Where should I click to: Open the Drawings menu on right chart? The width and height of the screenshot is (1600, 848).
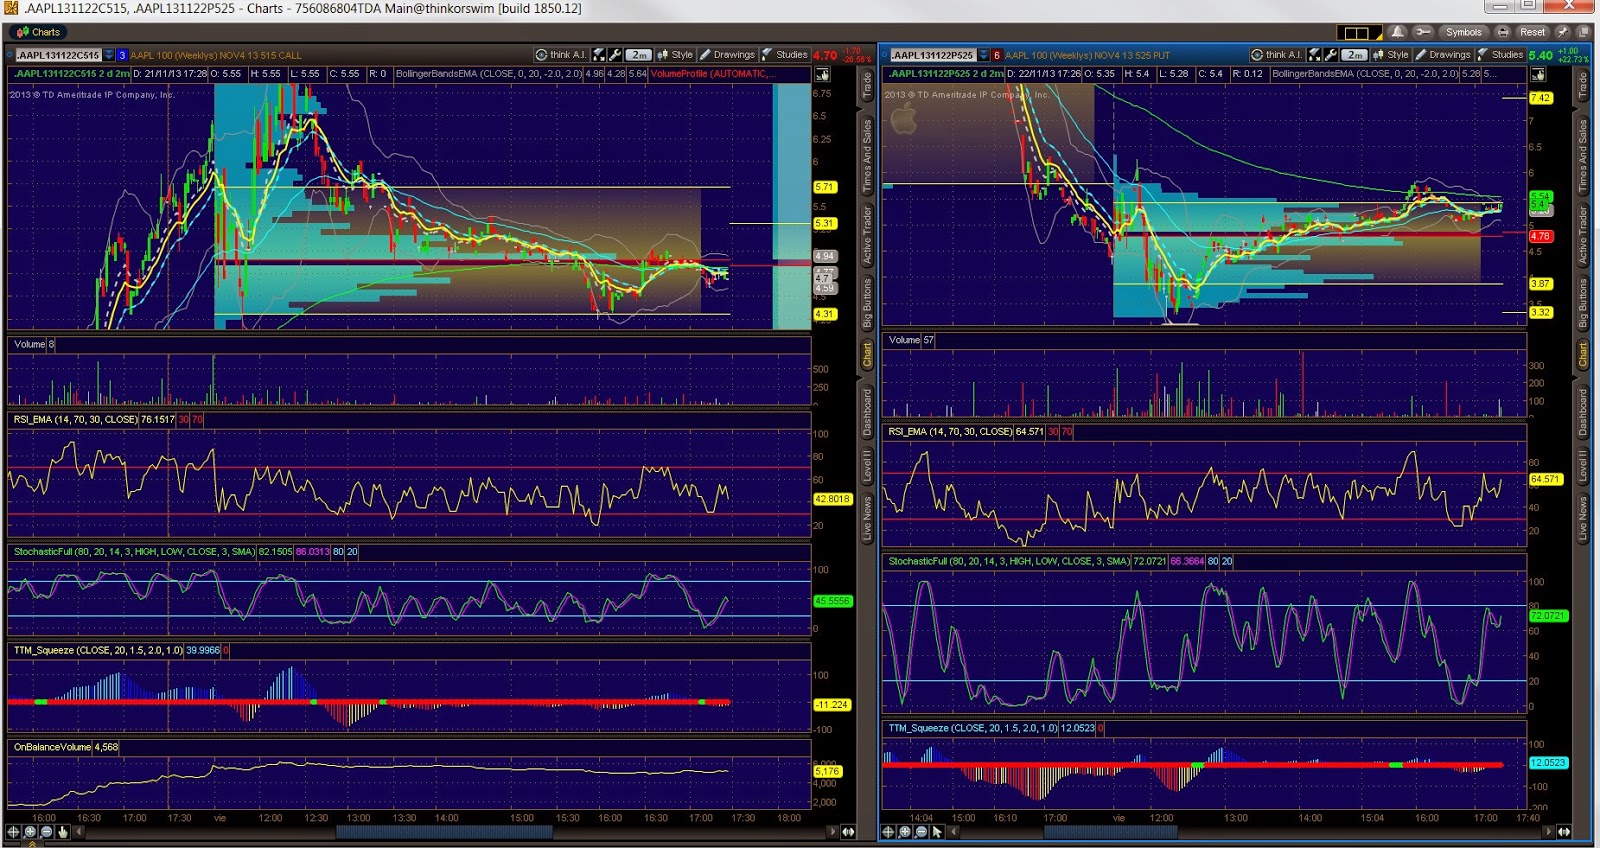[1443, 55]
